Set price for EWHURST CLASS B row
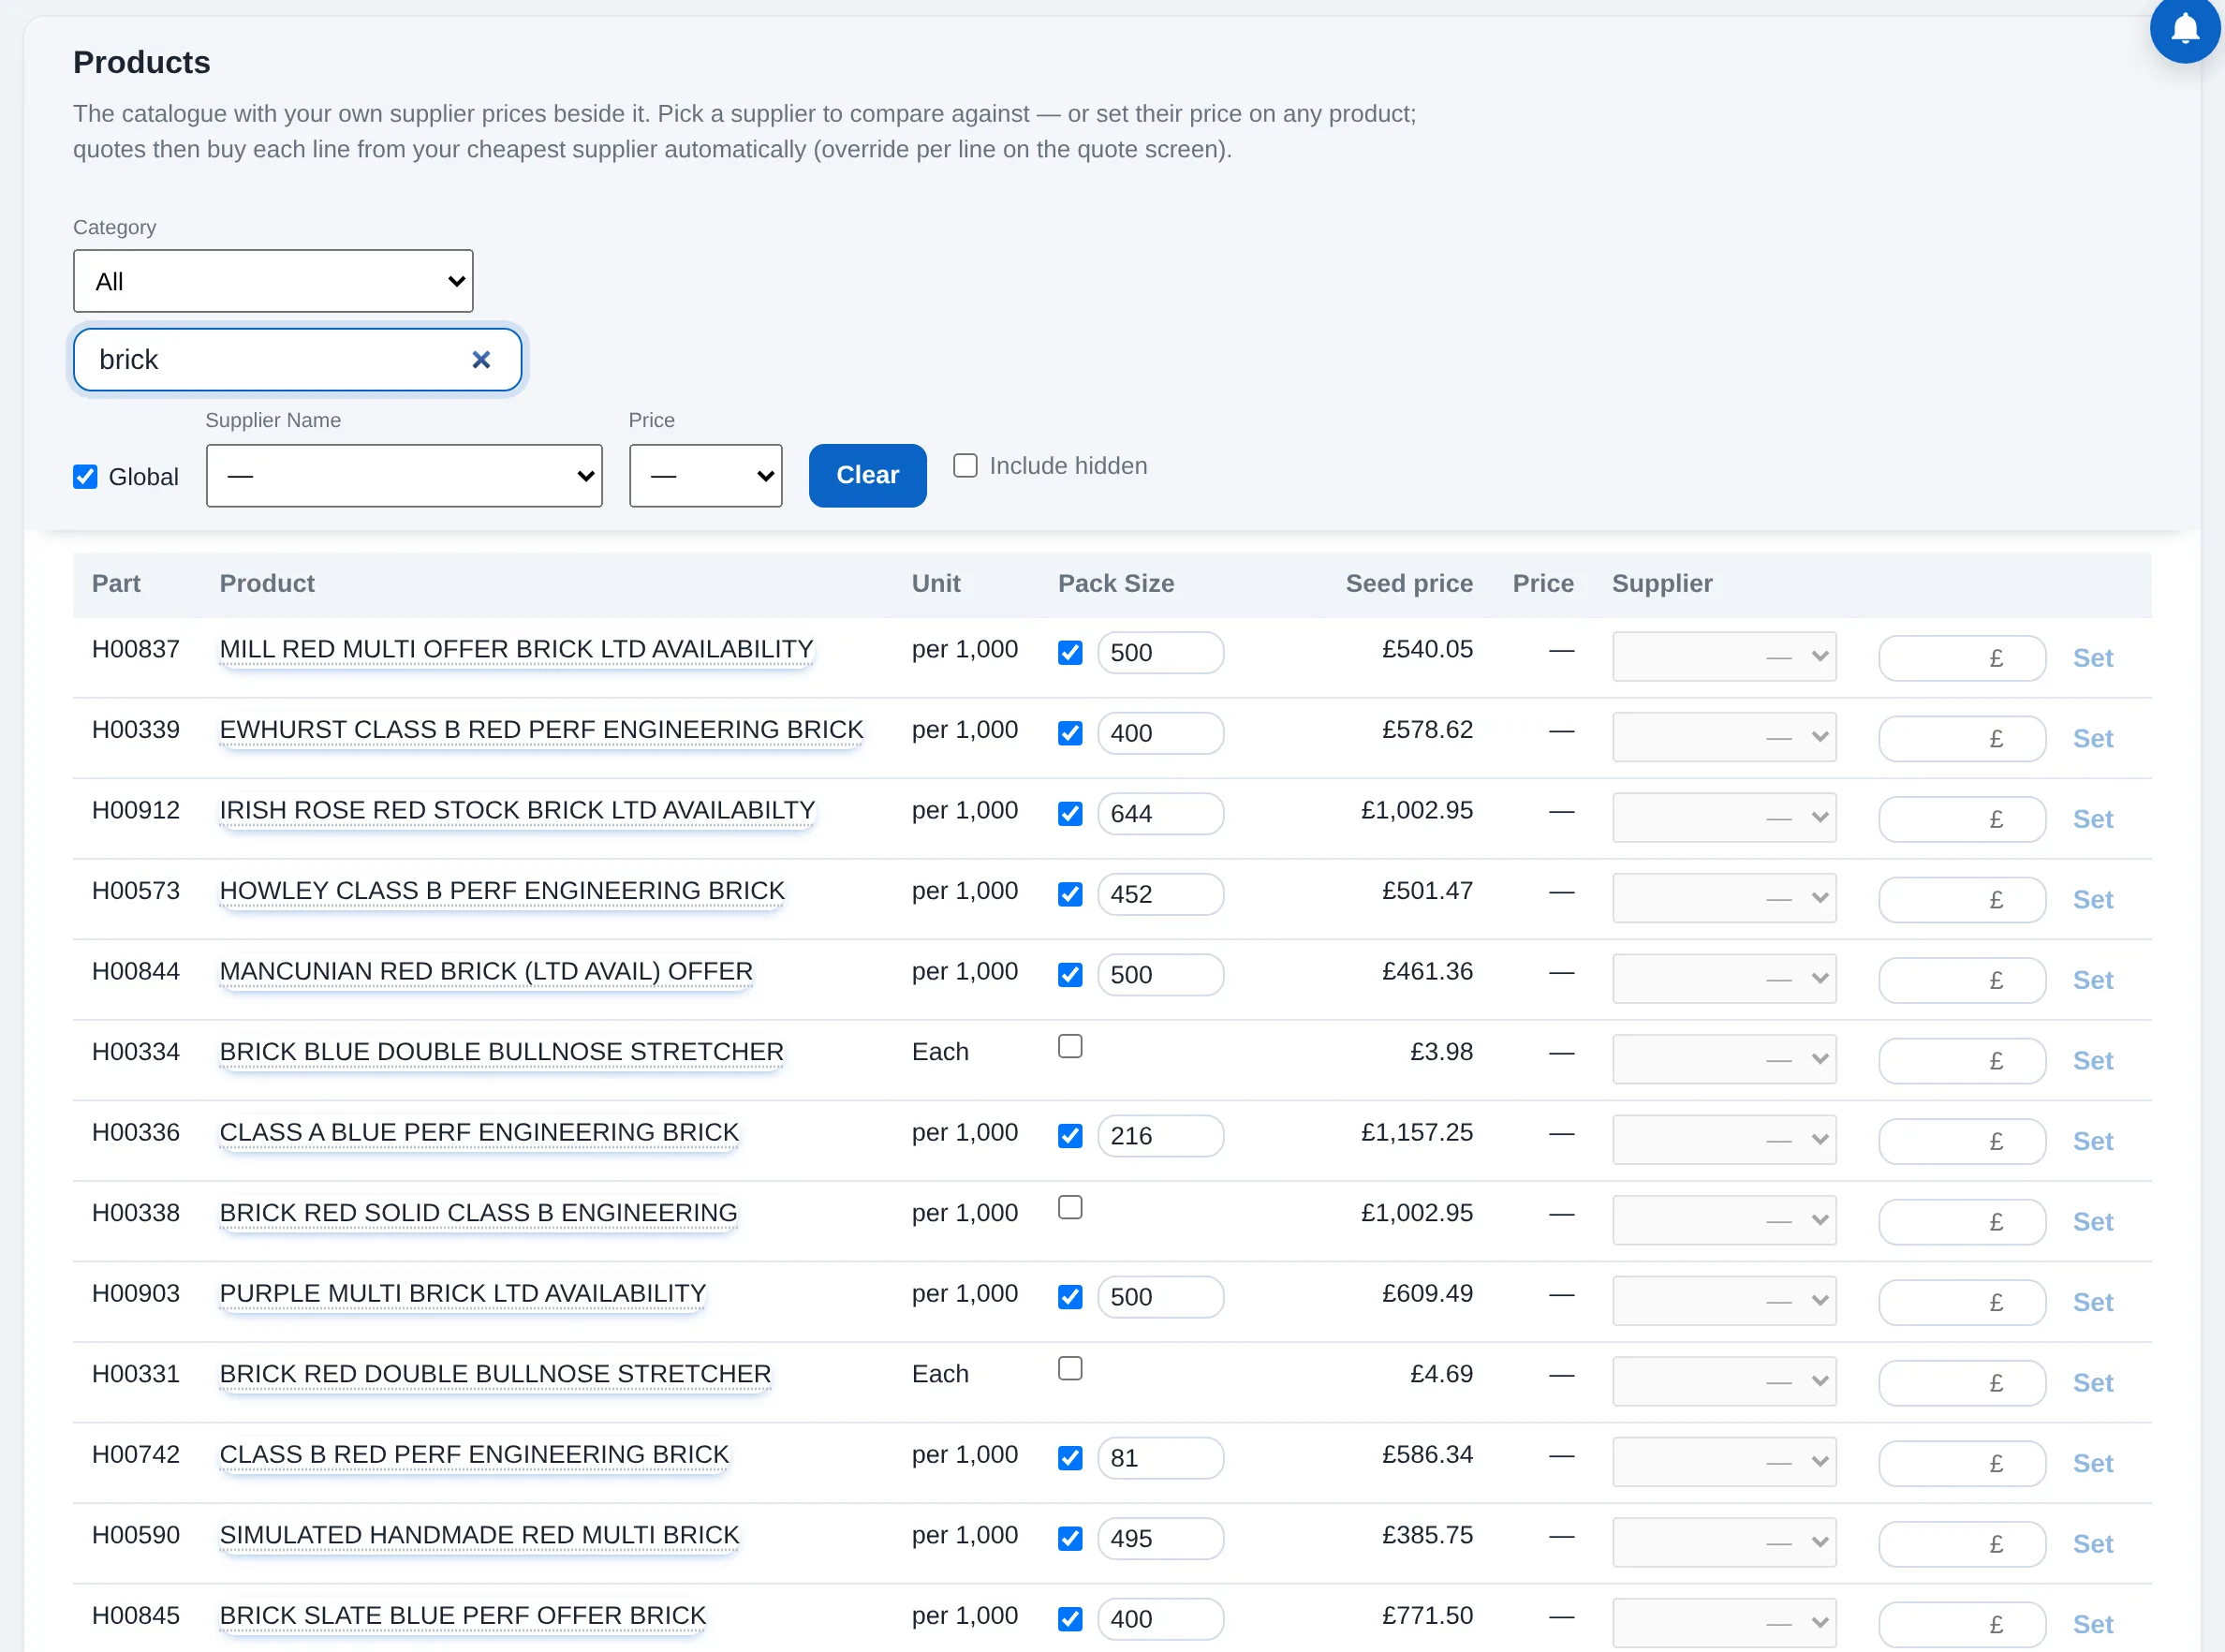The height and width of the screenshot is (1652, 2225). pos(2092,739)
